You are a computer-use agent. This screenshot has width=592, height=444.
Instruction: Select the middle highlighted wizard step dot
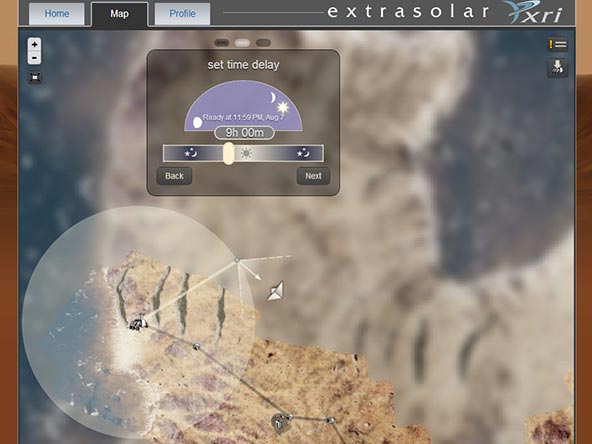242,43
